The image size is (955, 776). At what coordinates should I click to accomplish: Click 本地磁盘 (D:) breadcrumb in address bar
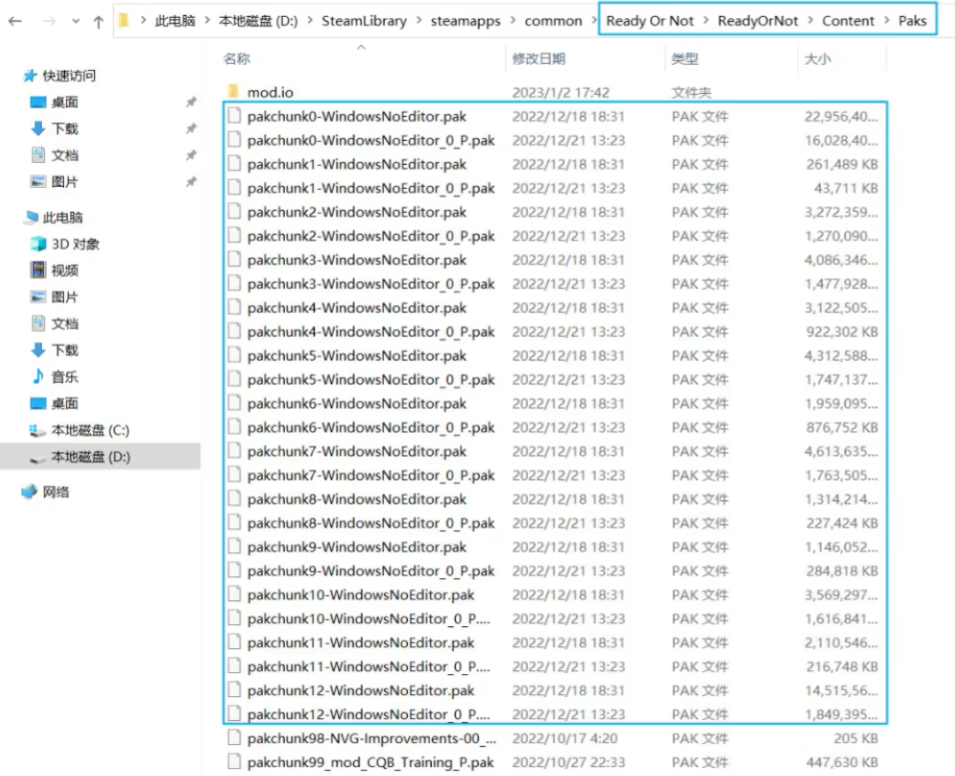tap(258, 21)
